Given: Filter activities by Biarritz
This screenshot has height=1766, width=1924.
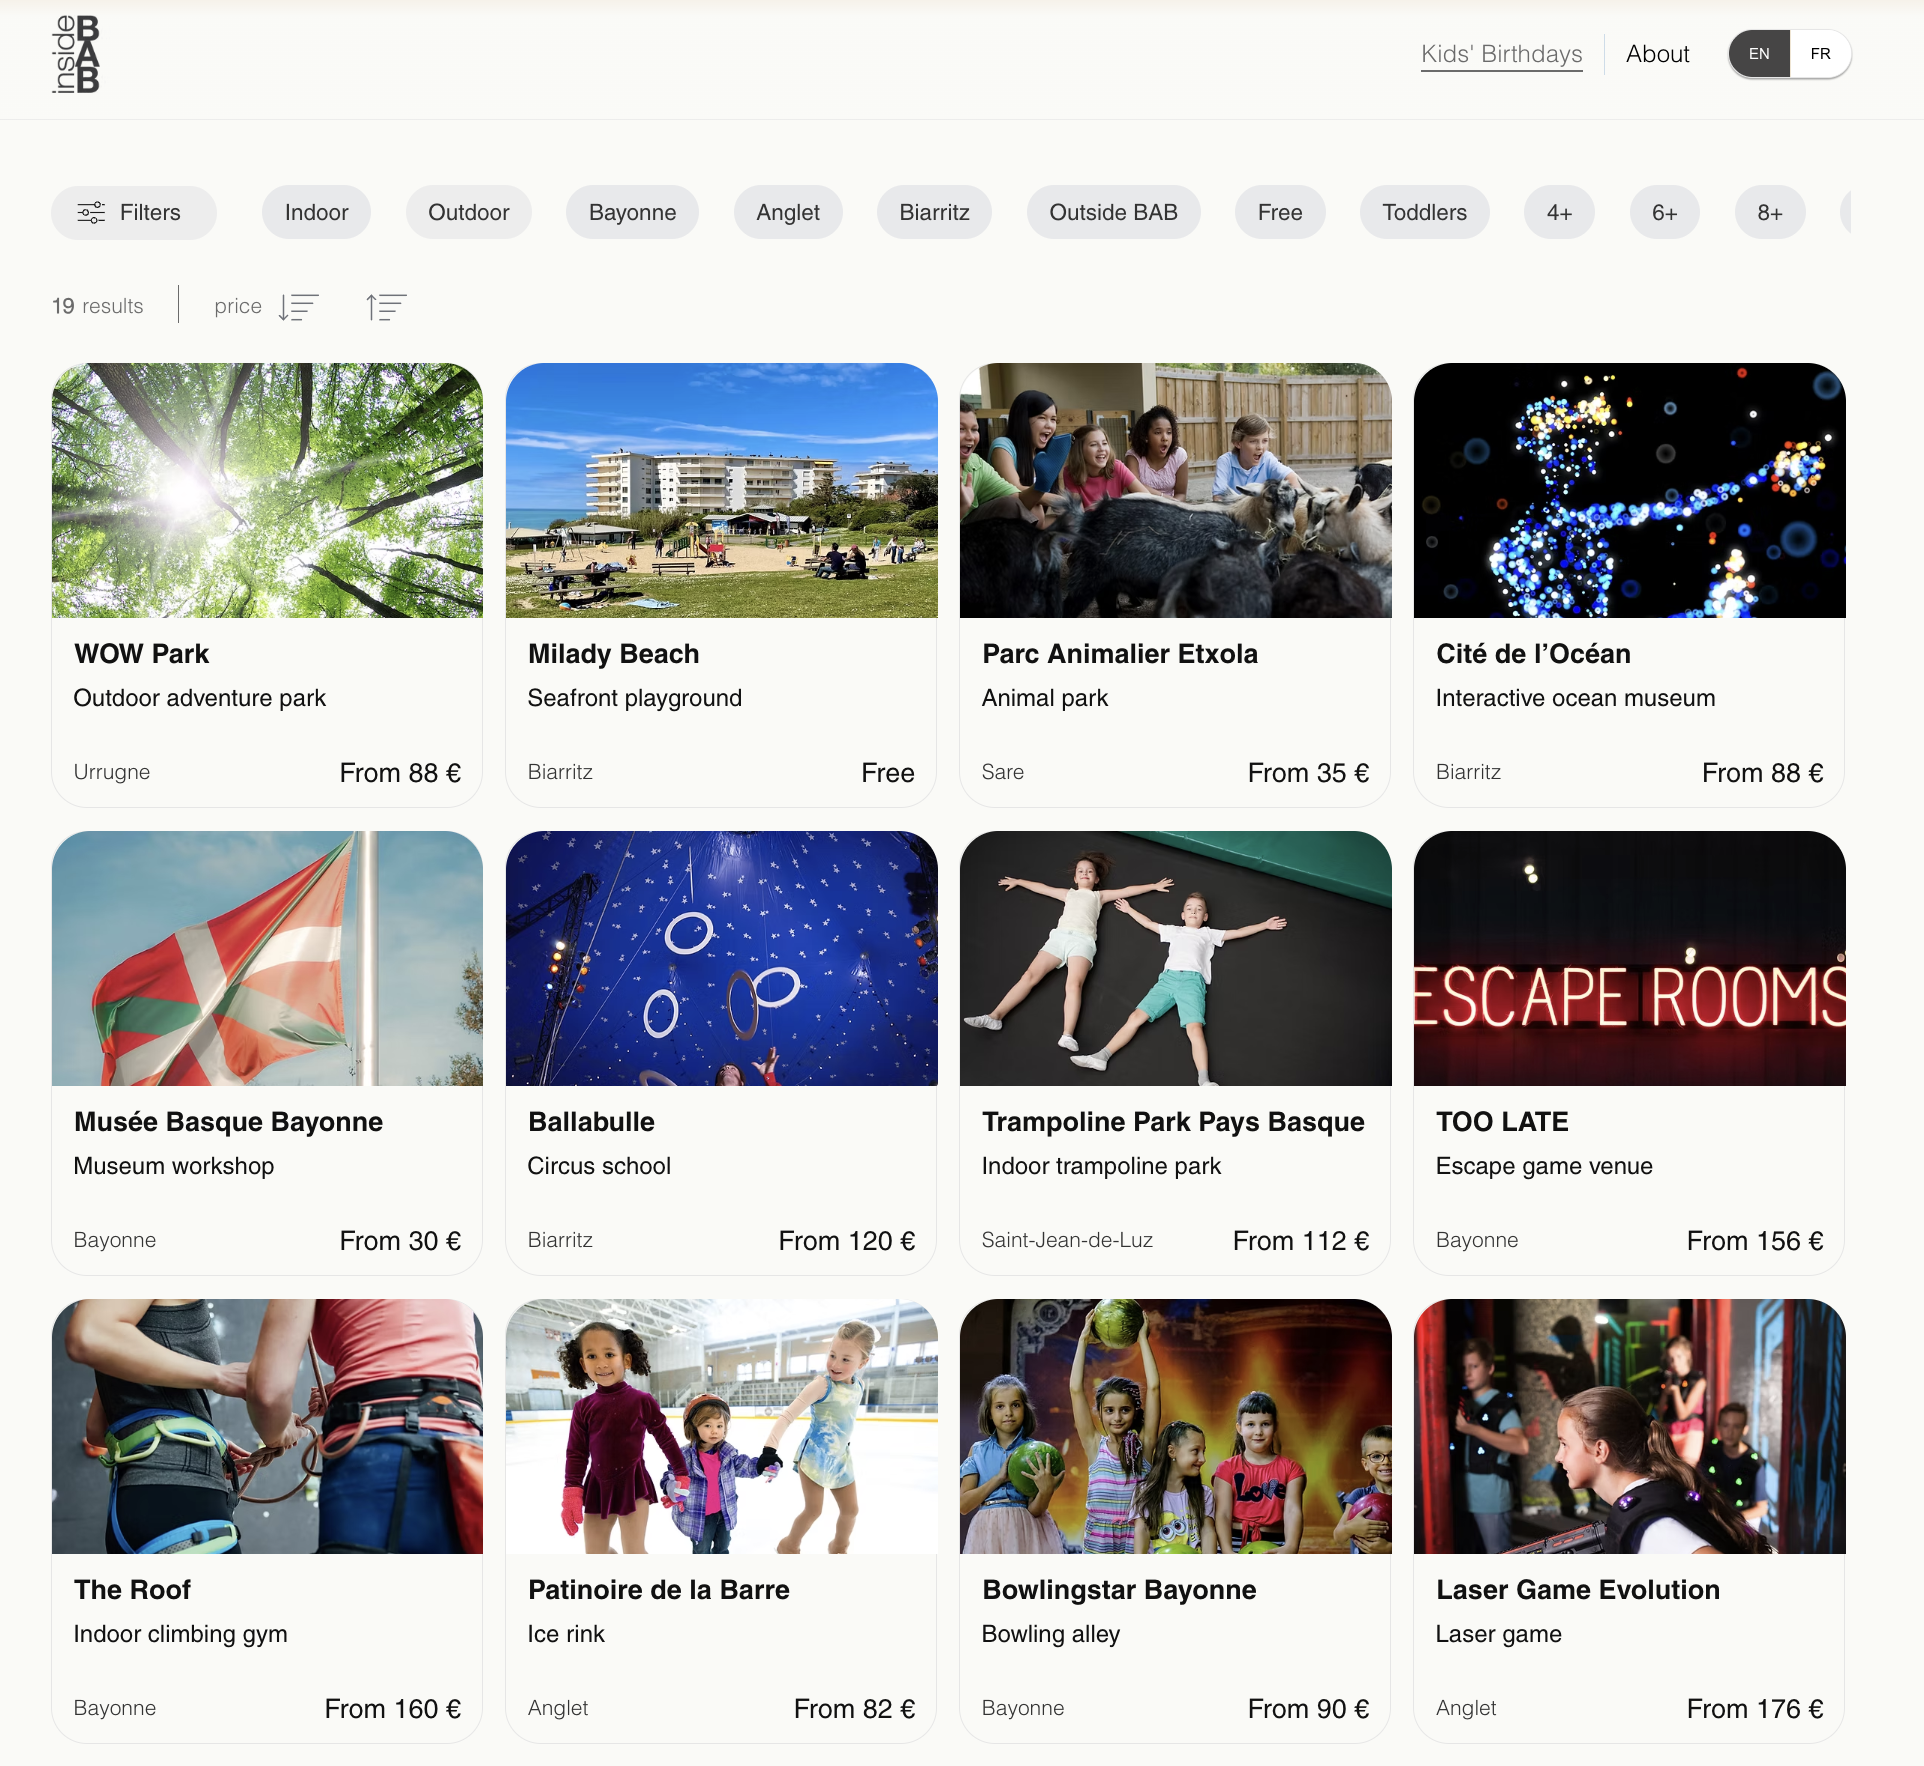Looking at the screenshot, I should pyautogui.click(x=934, y=212).
